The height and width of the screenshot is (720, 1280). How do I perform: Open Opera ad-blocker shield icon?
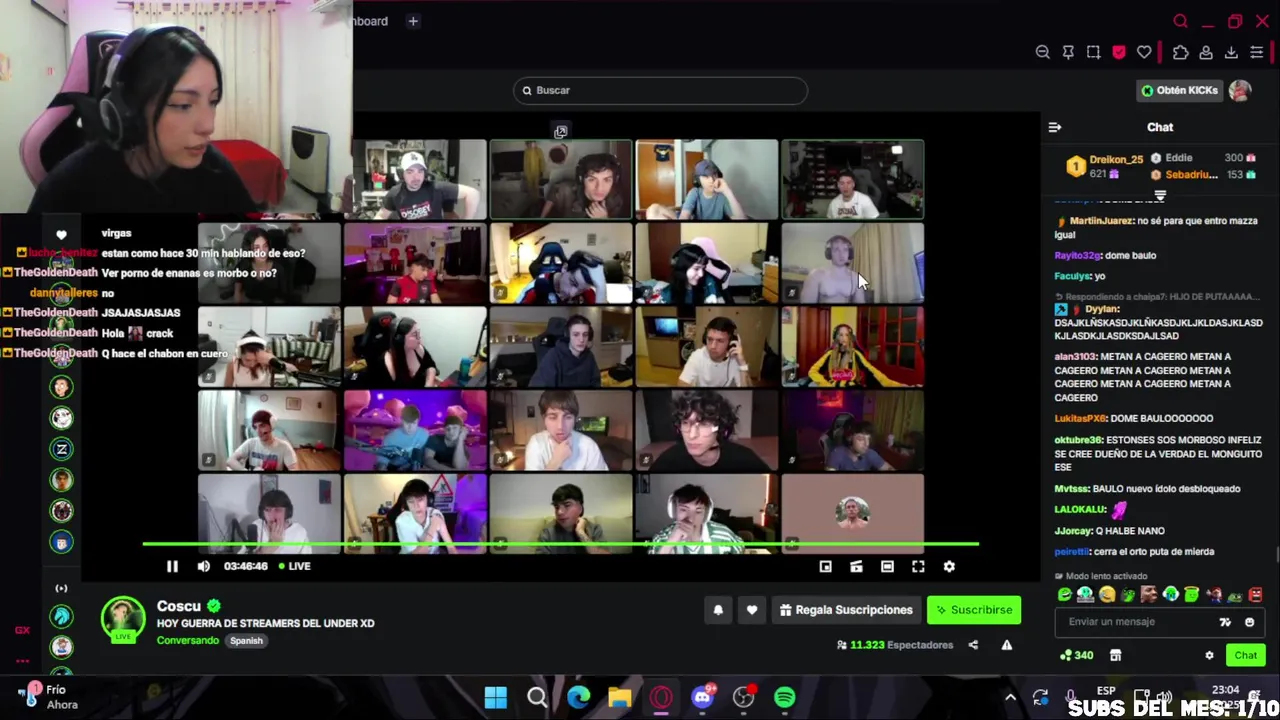[x=1118, y=53]
